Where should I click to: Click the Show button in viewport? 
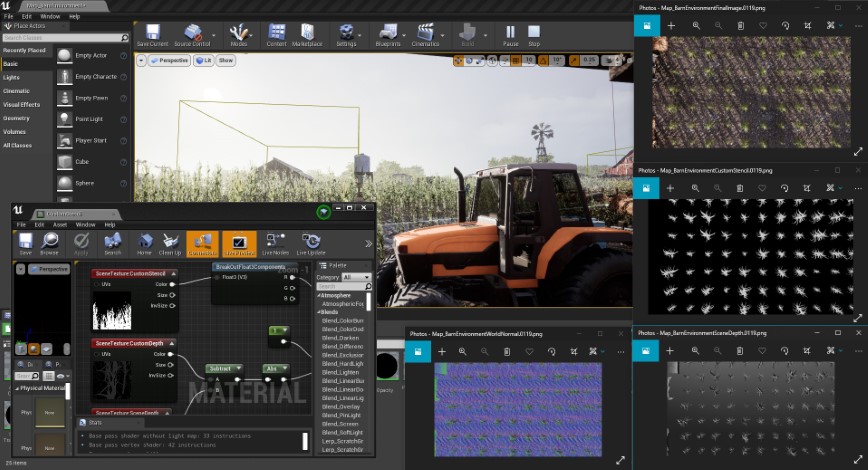[226, 60]
